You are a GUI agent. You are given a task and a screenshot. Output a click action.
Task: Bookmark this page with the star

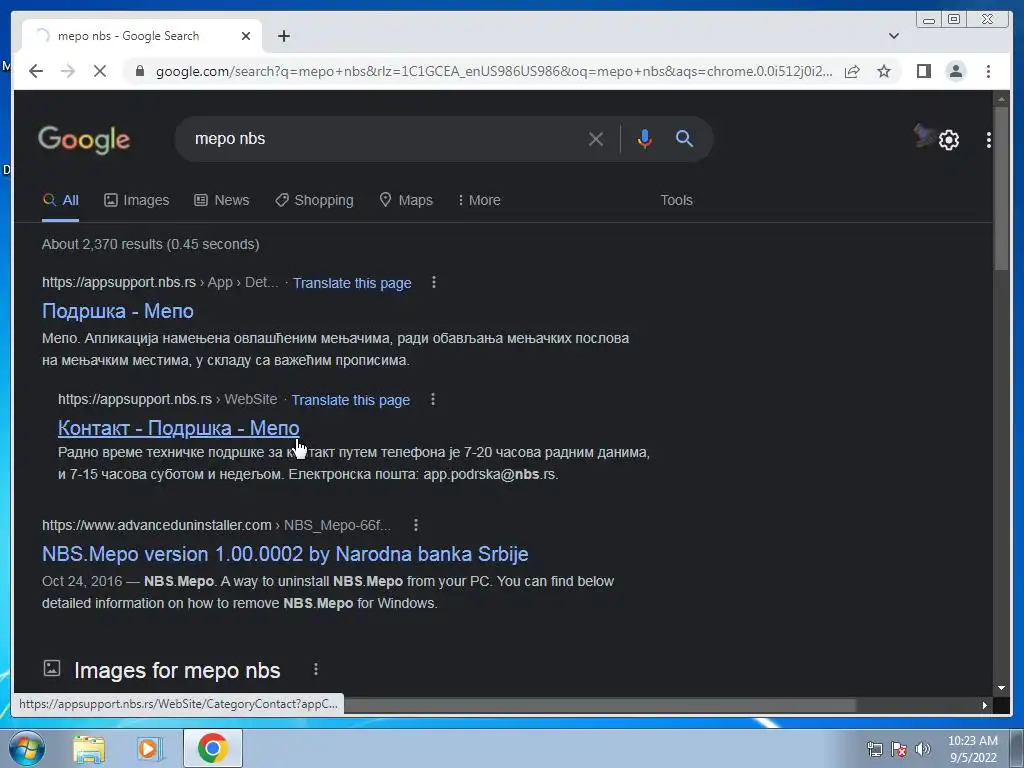click(884, 71)
